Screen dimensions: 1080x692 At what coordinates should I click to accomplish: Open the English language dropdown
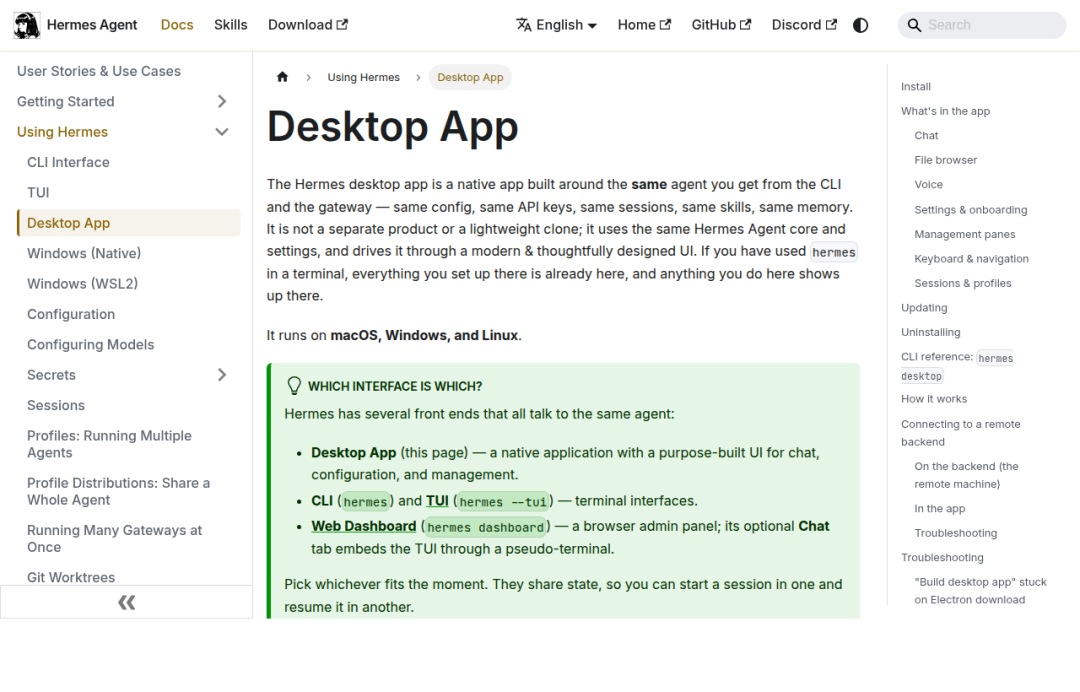point(557,25)
